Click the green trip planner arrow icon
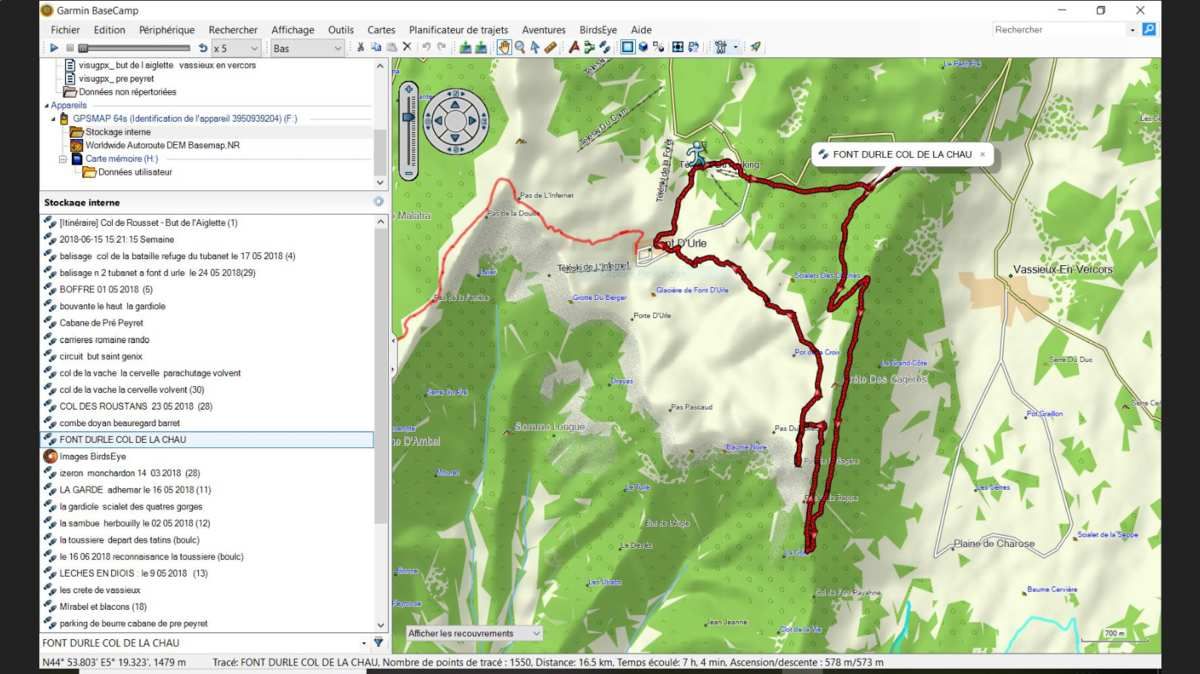This screenshot has width=1200, height=674. (756, 47)
